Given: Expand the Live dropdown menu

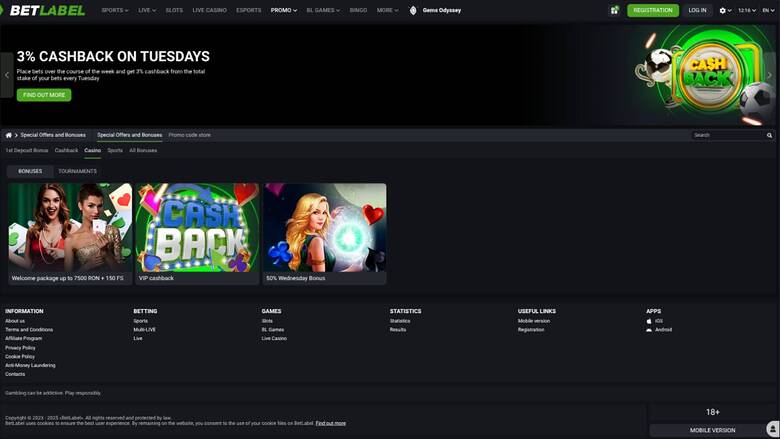Looking at the screenshot, I should point(147,10).
